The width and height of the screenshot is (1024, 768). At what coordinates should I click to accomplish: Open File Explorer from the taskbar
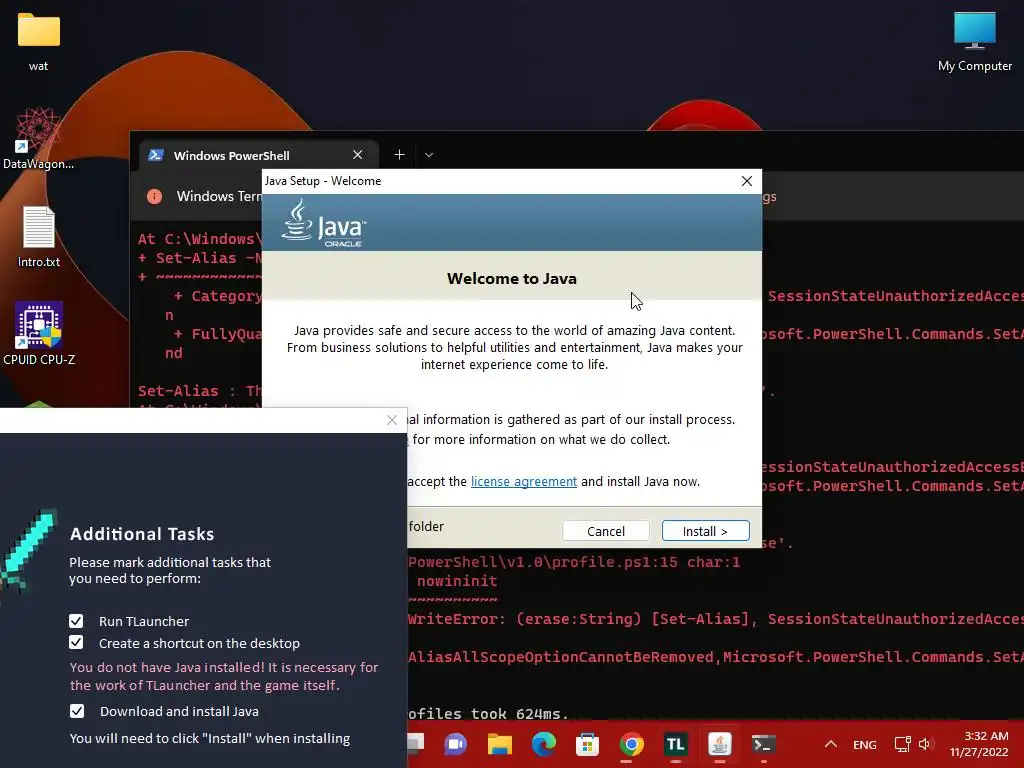click(x=500, y=744)
